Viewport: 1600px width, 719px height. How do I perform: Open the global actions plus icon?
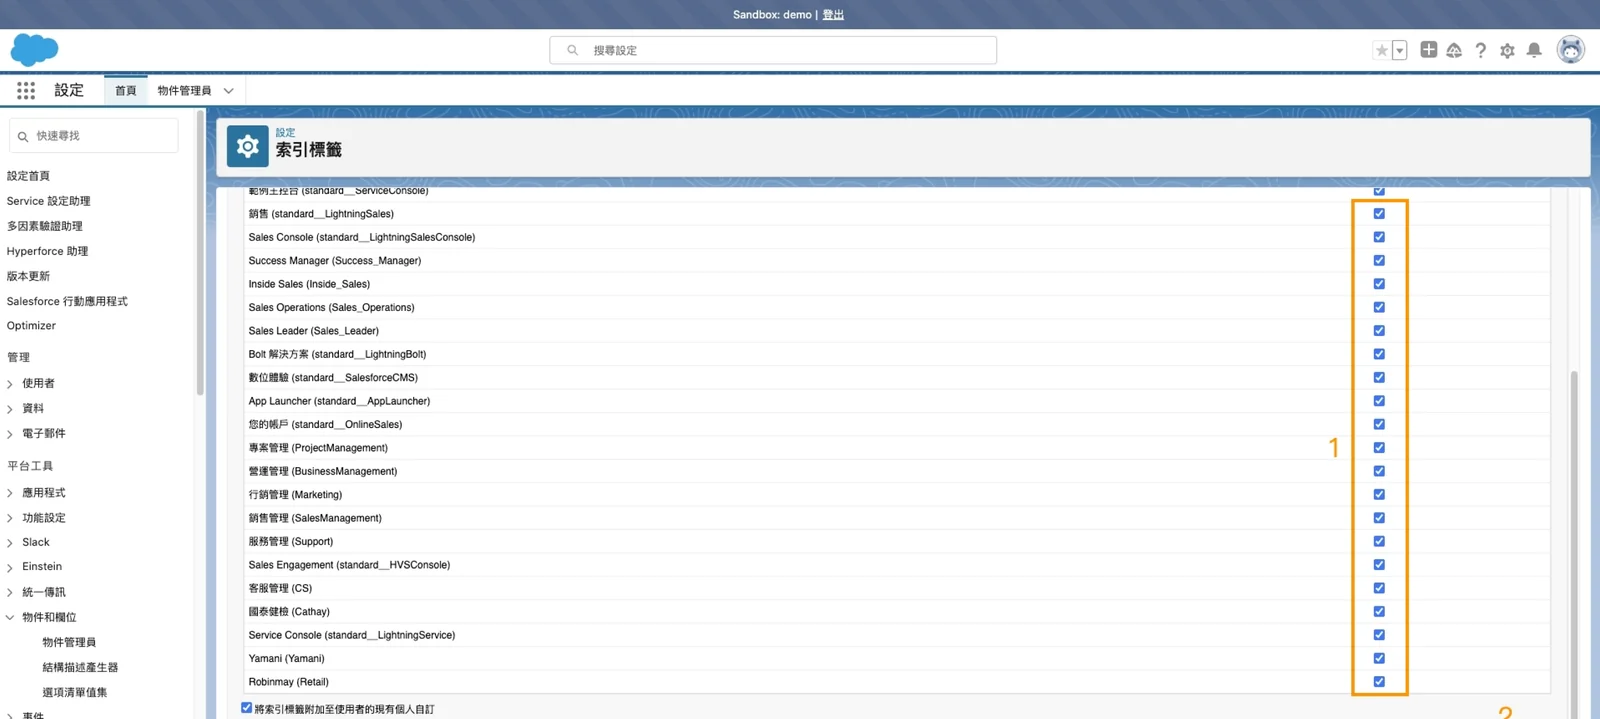click(x=1428, y=49)
